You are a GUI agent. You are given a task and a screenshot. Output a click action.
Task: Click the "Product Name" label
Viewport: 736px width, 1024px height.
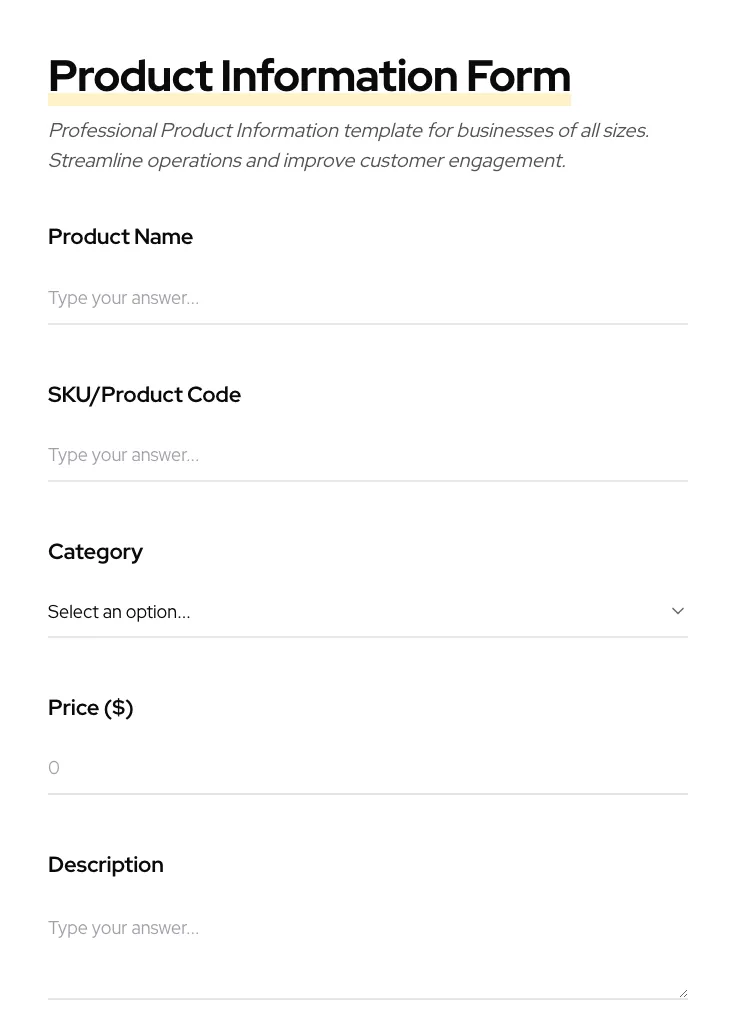click(120, 237)
